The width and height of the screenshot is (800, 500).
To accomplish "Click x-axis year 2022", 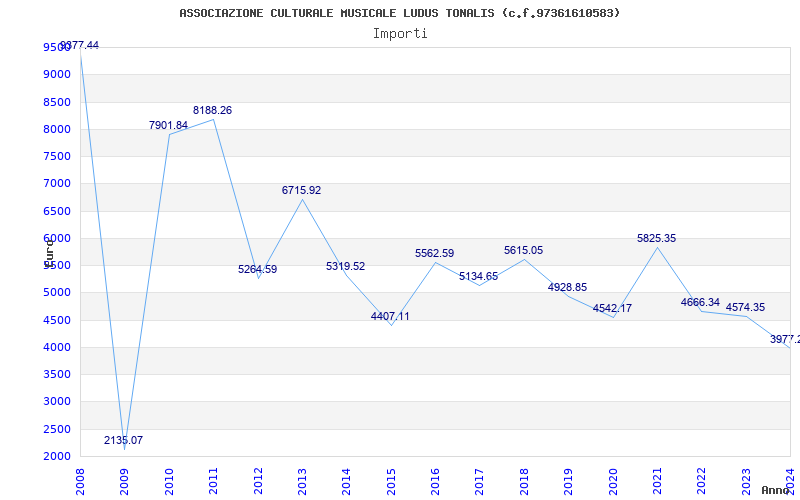I will [702, 482].
